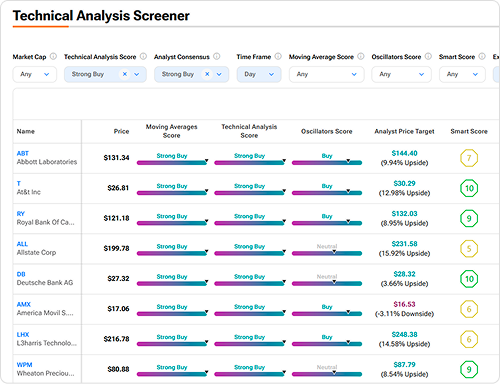500x384 pixels.
Task: Sort by Smart Score column header
Action: tap(469, 131)
